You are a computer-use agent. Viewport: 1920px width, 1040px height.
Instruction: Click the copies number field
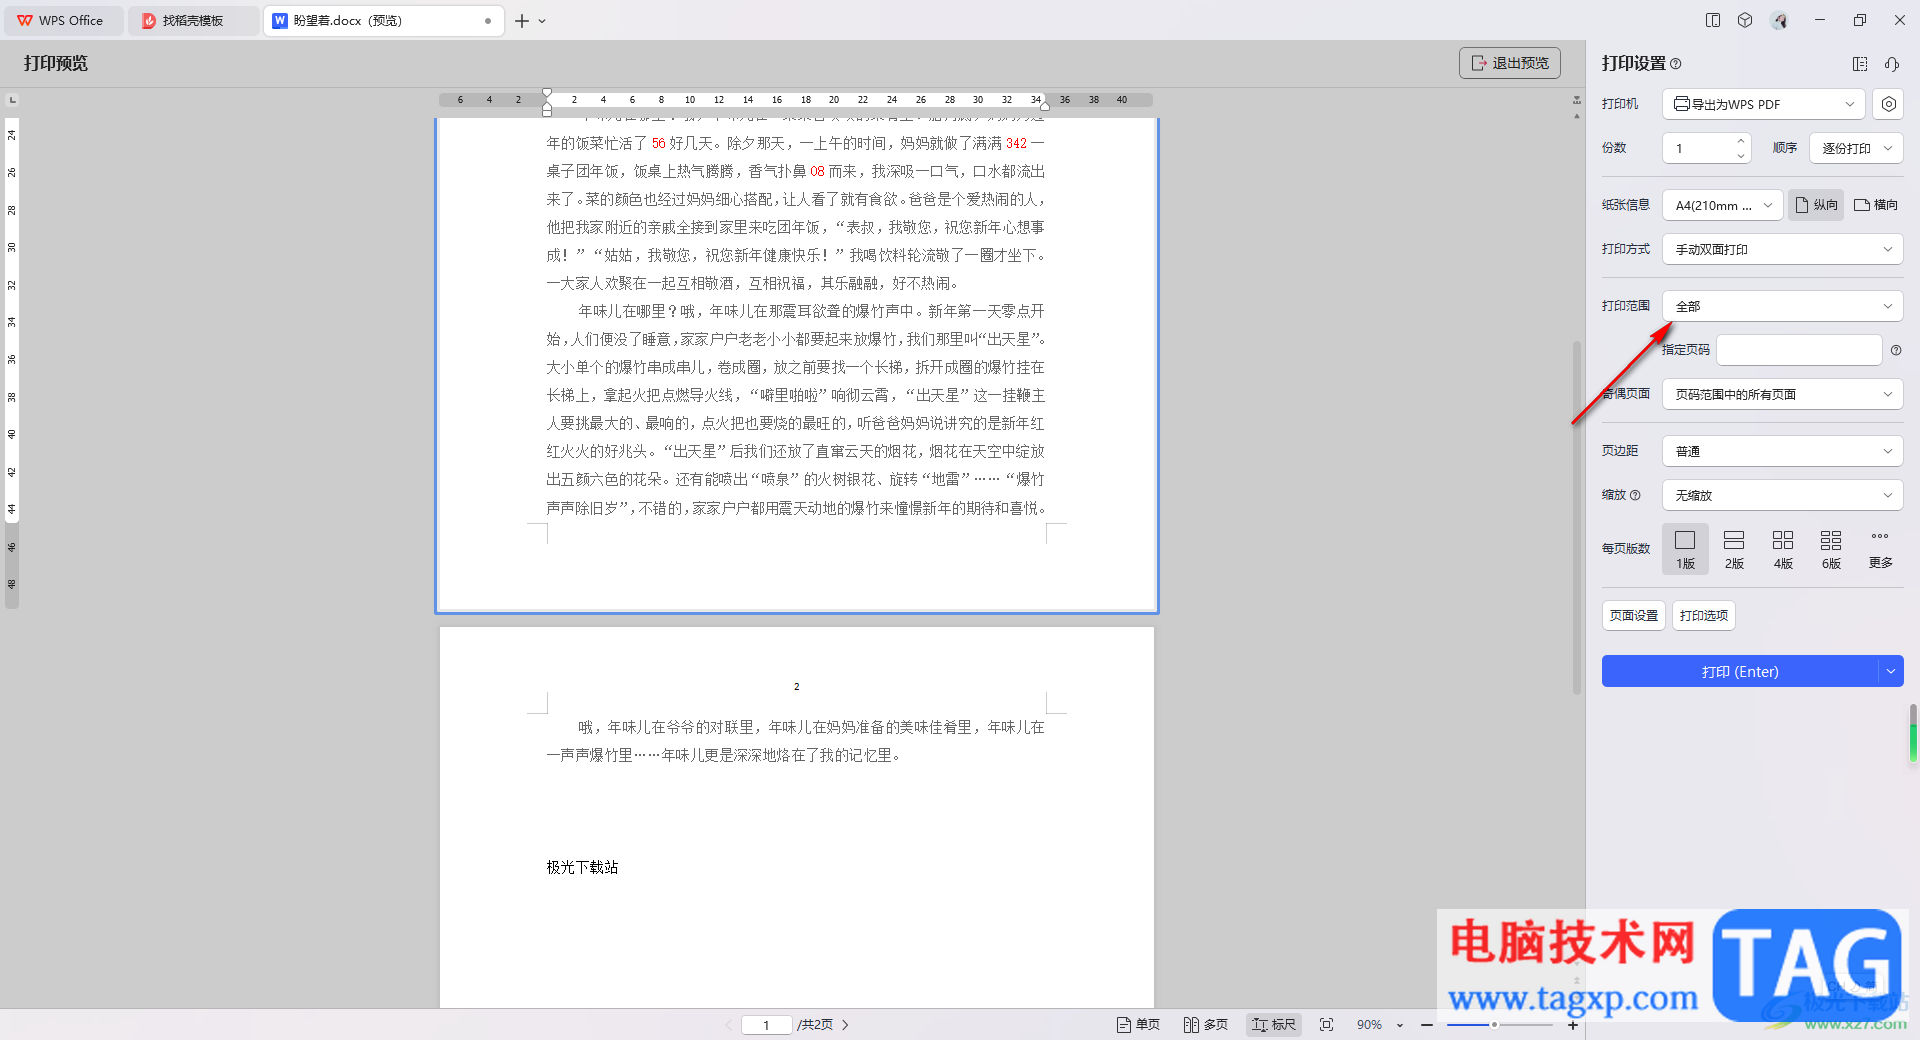click(1698, 148)
